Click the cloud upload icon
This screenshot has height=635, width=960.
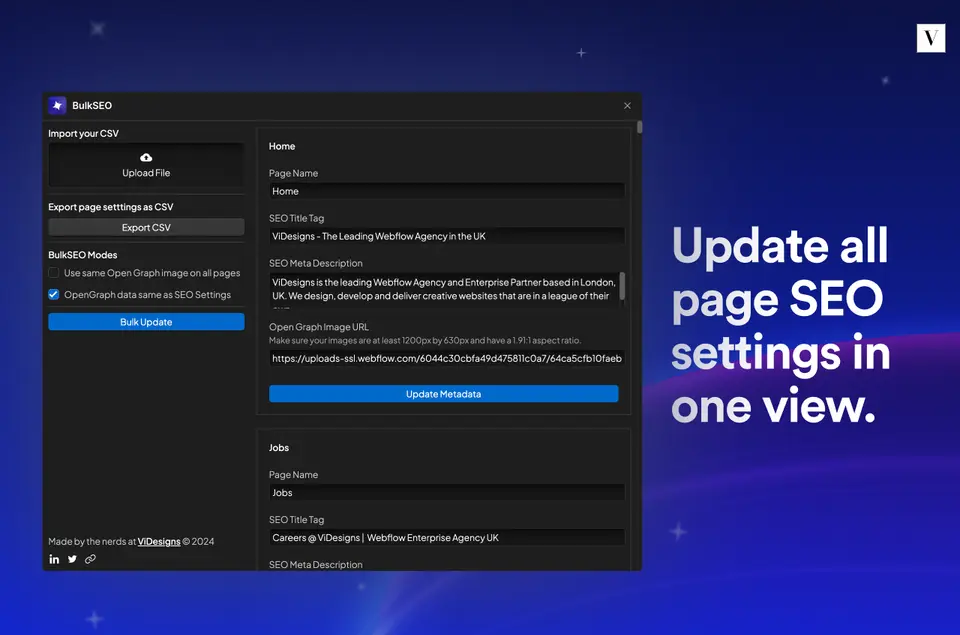pyautogui.click(x=146, y=157)
